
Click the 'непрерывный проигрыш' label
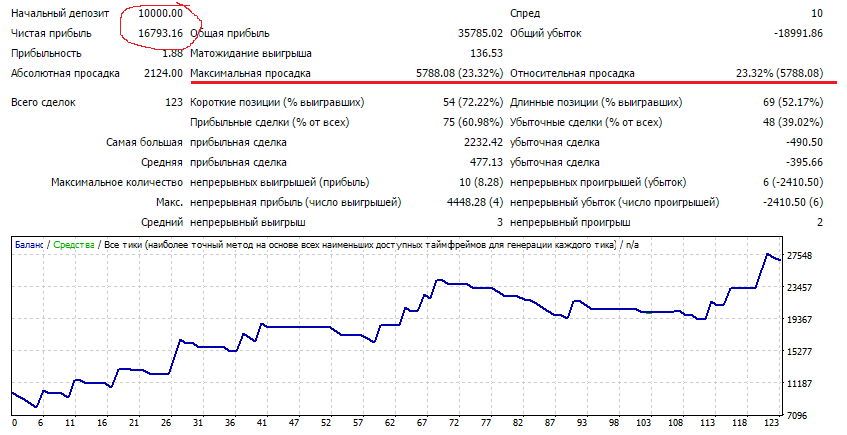pyautogui.click(x=570, y=222)
